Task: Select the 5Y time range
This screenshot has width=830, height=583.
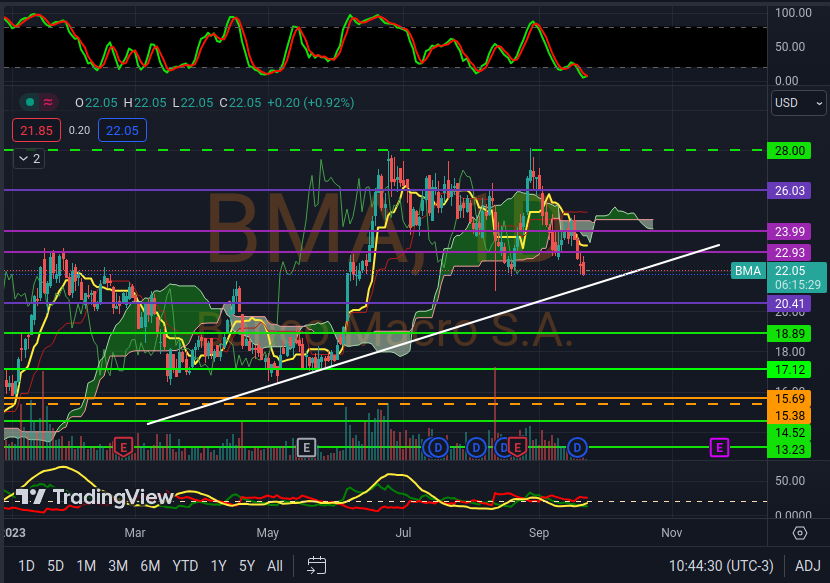Action: (247, 566)
